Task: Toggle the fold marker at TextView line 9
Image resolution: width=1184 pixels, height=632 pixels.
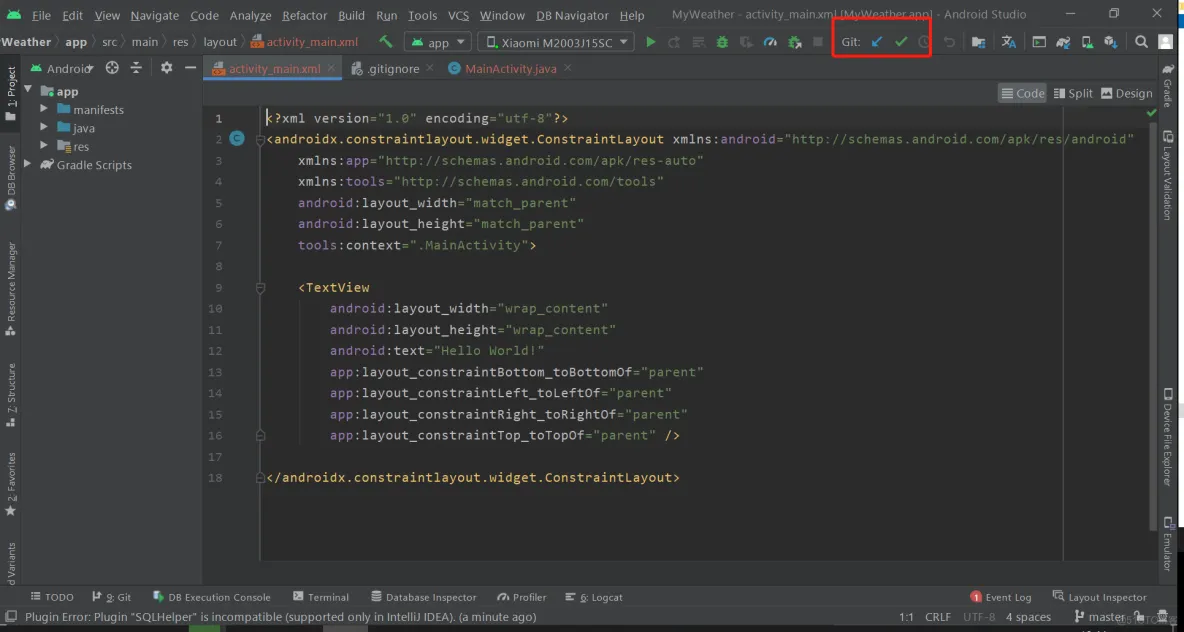Action: click(x=261, y=288)
